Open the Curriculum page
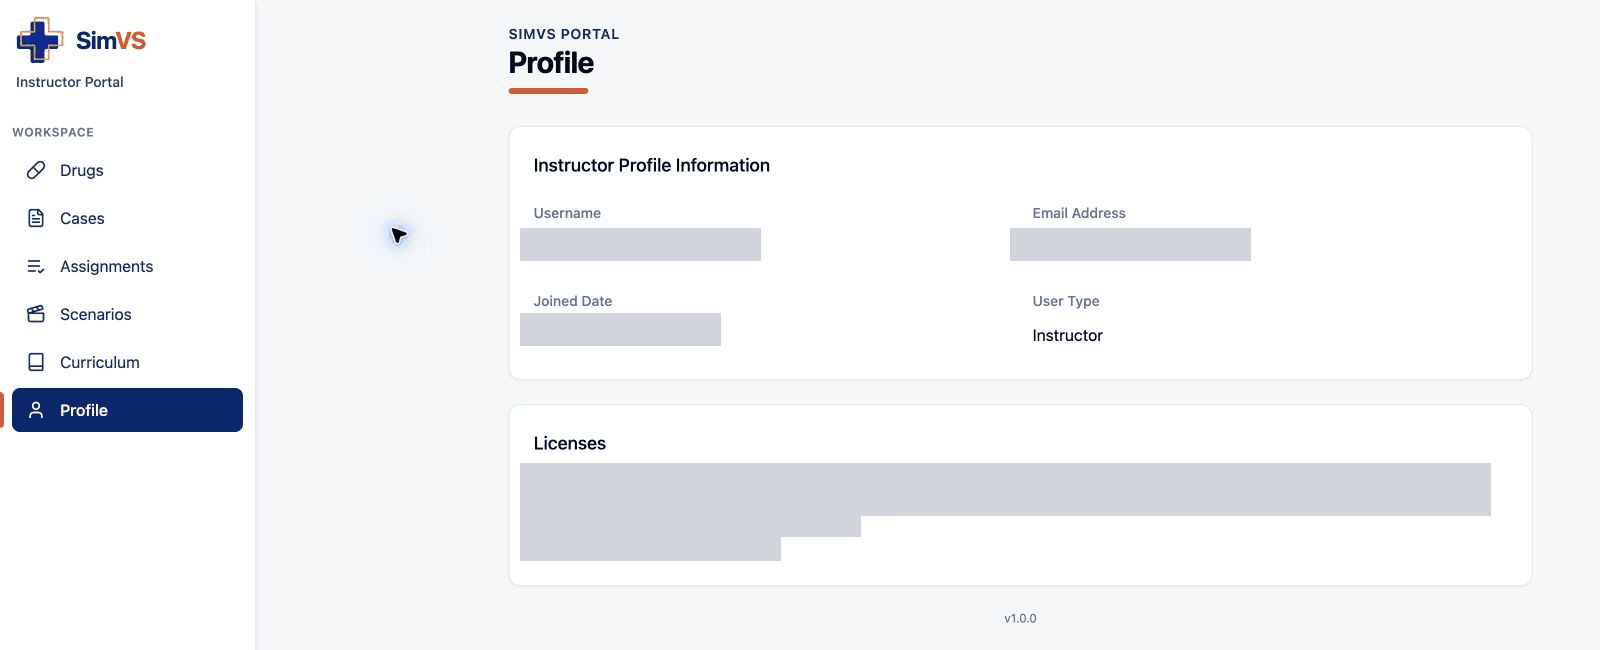 pyautogui.click(x=127, y=362)
